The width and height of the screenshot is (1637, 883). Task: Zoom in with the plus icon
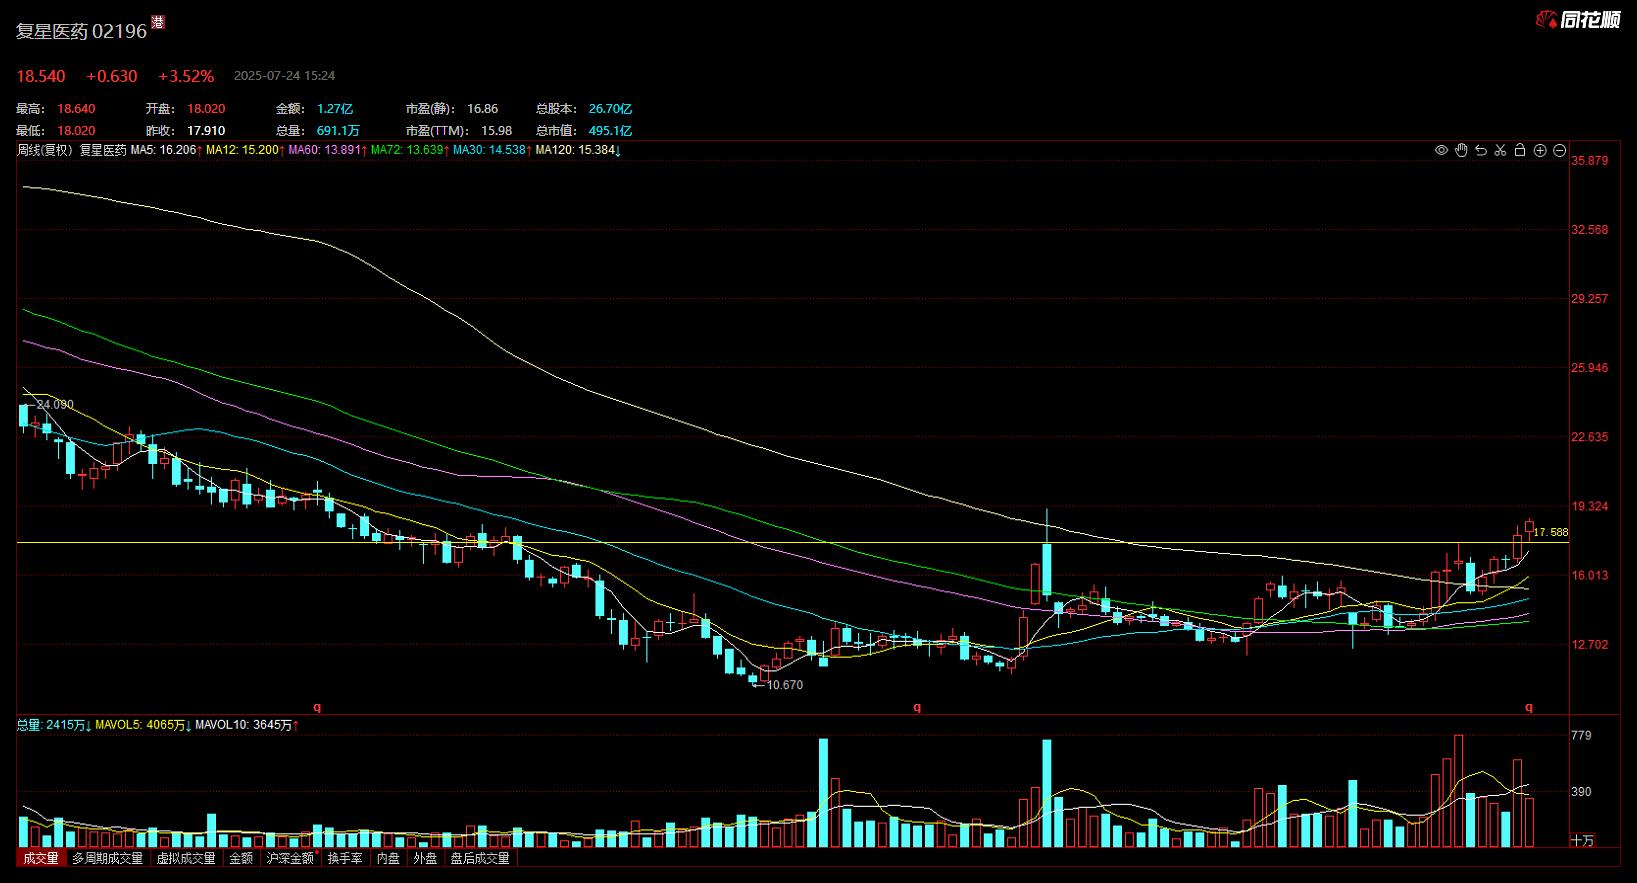pos(1540,150)
